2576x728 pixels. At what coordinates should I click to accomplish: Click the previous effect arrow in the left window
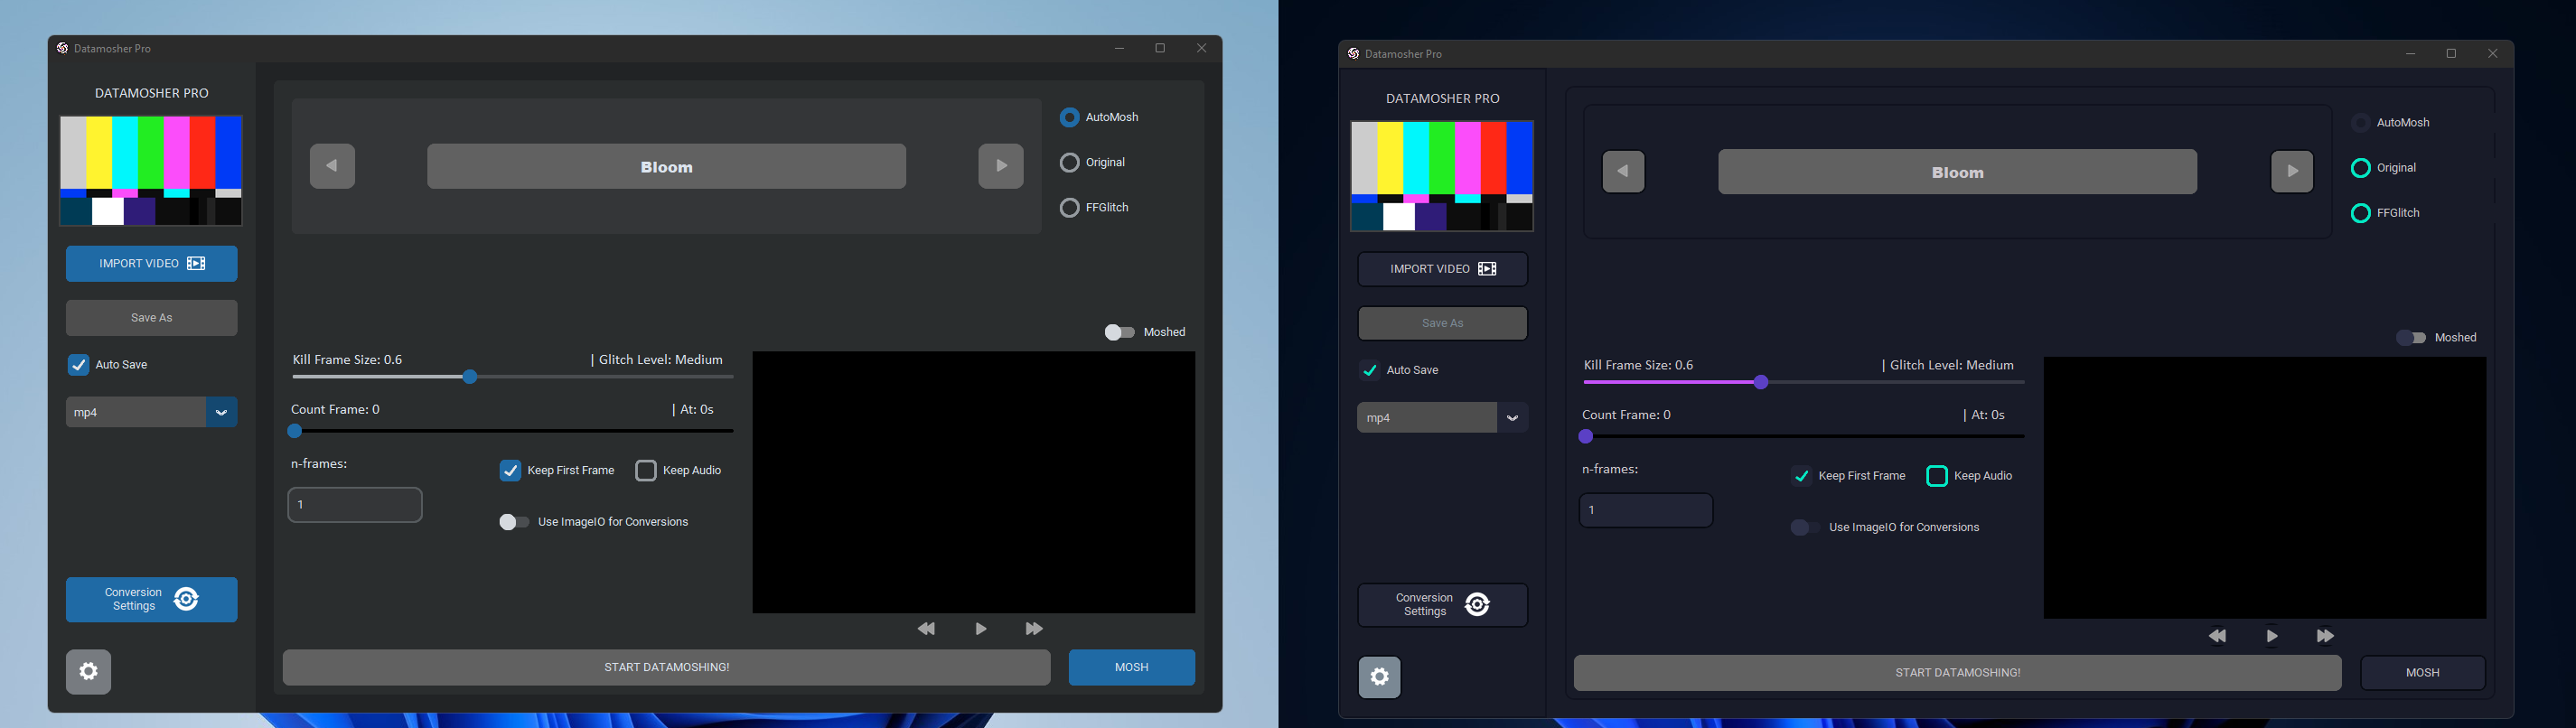click(x=332, y=166)
